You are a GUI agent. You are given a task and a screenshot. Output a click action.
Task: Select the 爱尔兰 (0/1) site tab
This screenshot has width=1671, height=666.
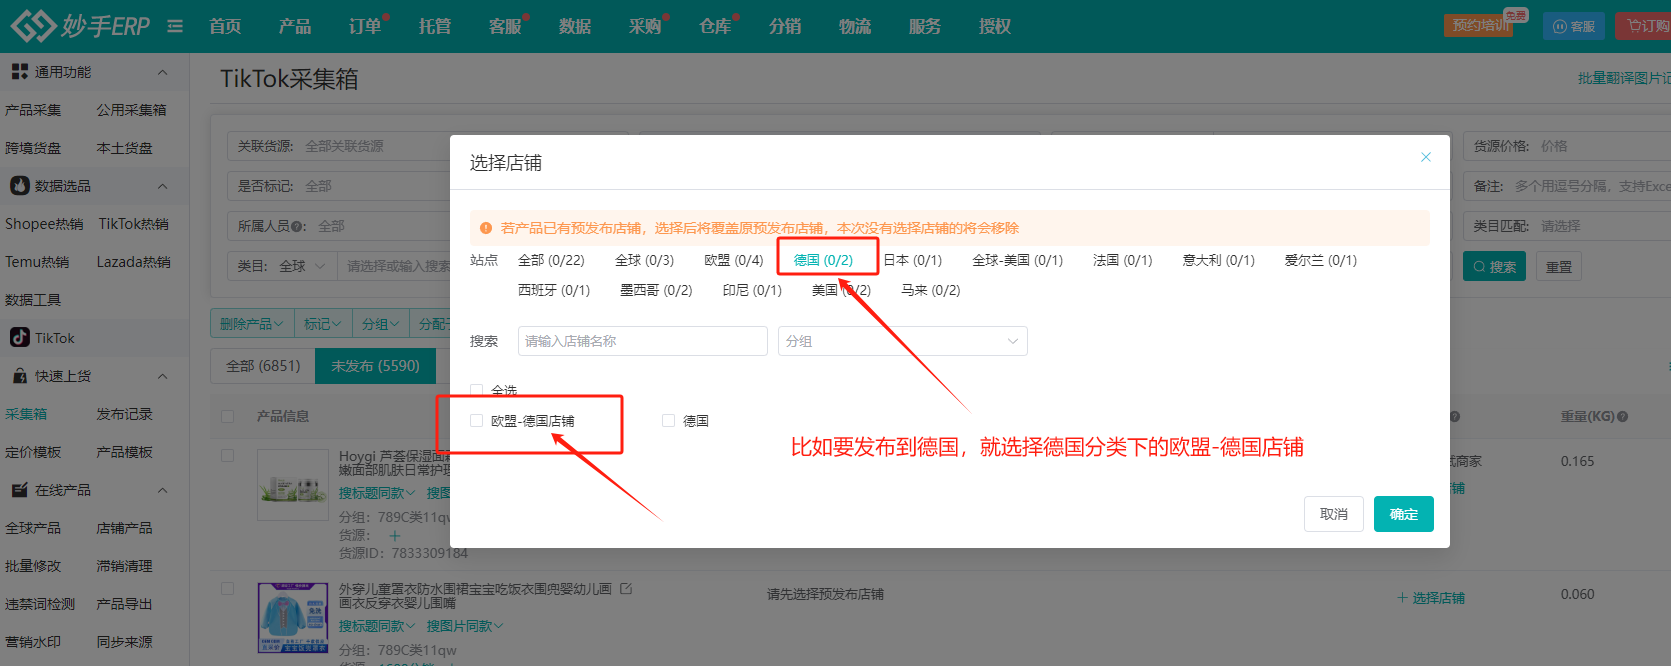tap(1320, 260)
